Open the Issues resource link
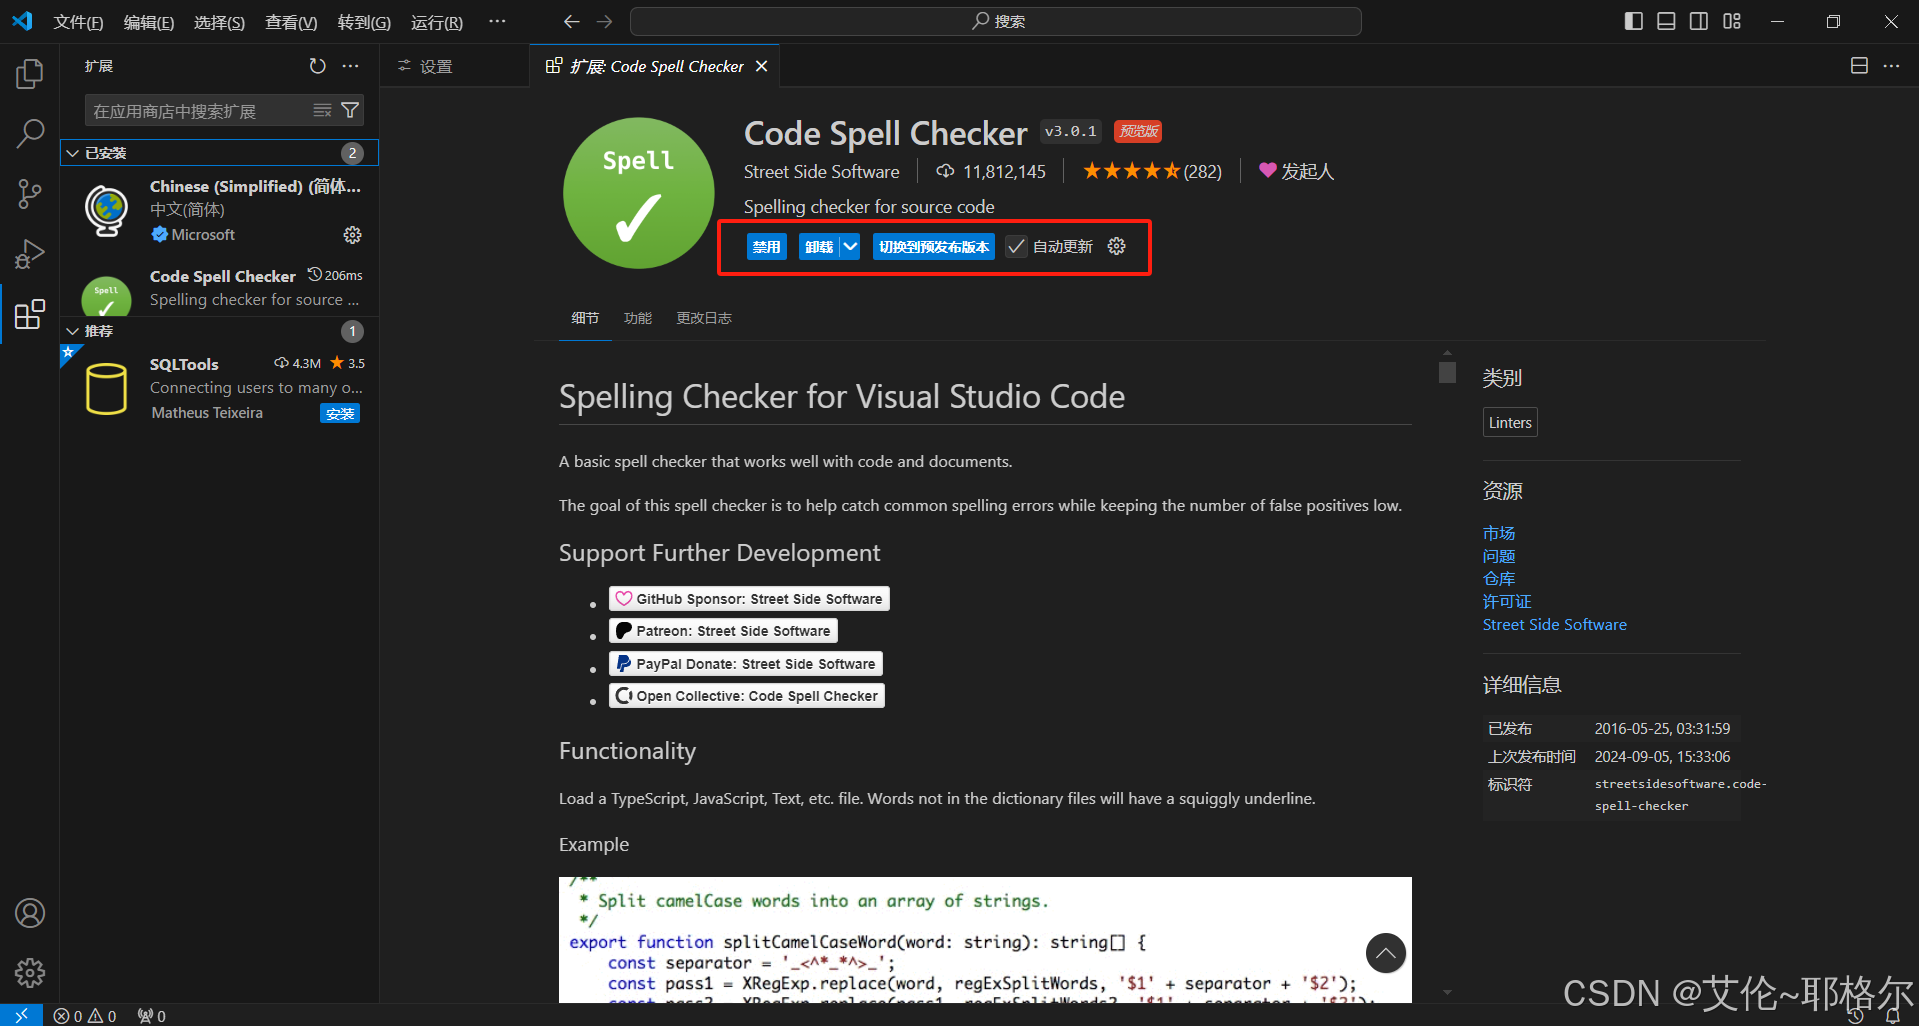 [1499, 556]
